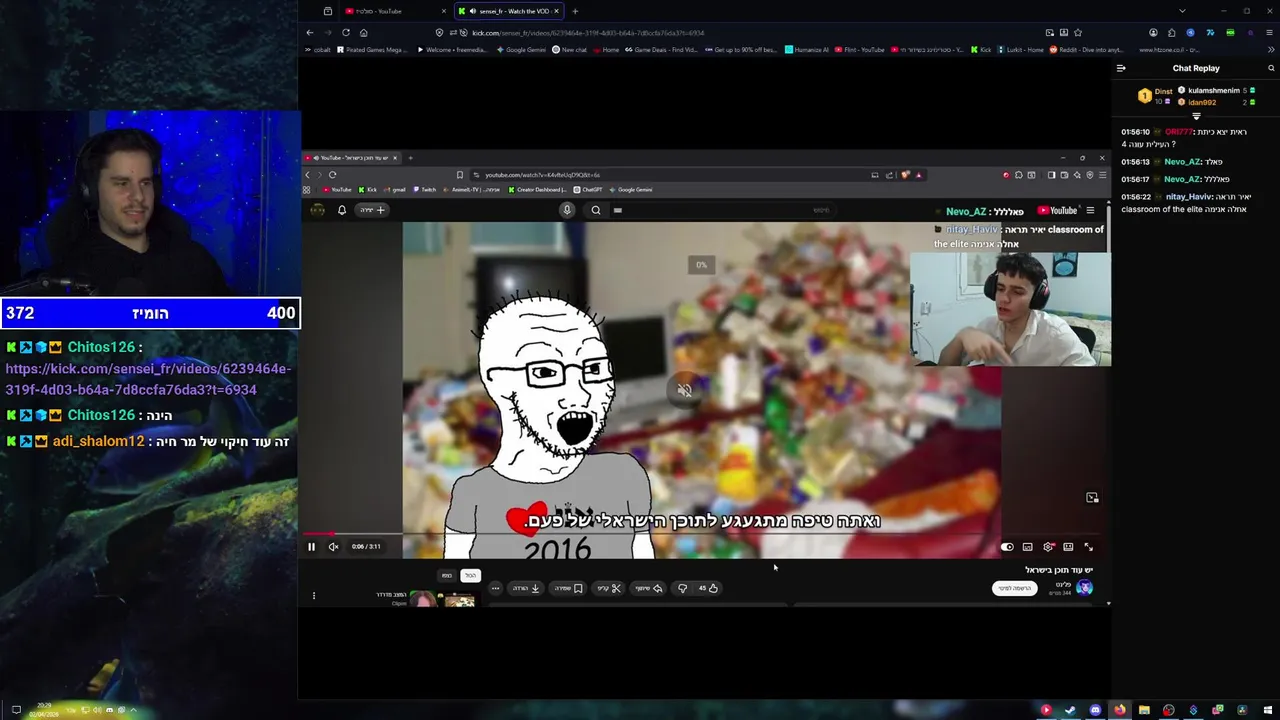1280x720 pixels.
Task: Open the Clip scissors button
Action: (610, 588)
